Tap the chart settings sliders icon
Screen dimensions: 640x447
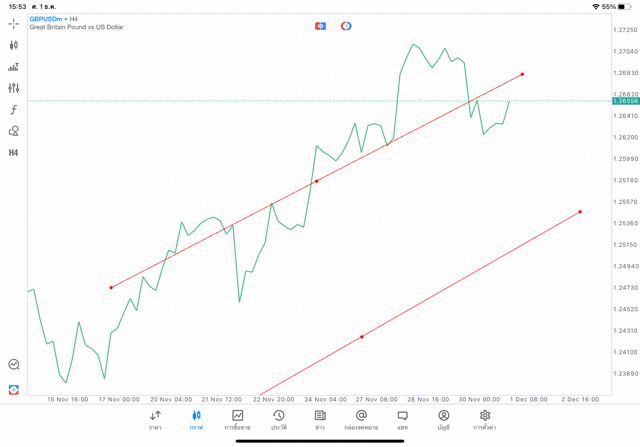(13, 88)
